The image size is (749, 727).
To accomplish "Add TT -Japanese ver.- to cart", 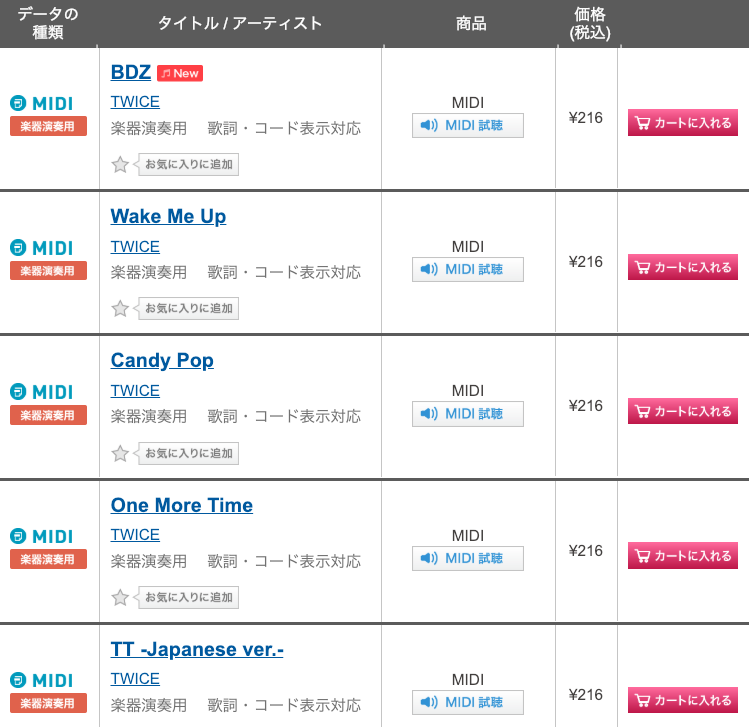I will [683, 700].
